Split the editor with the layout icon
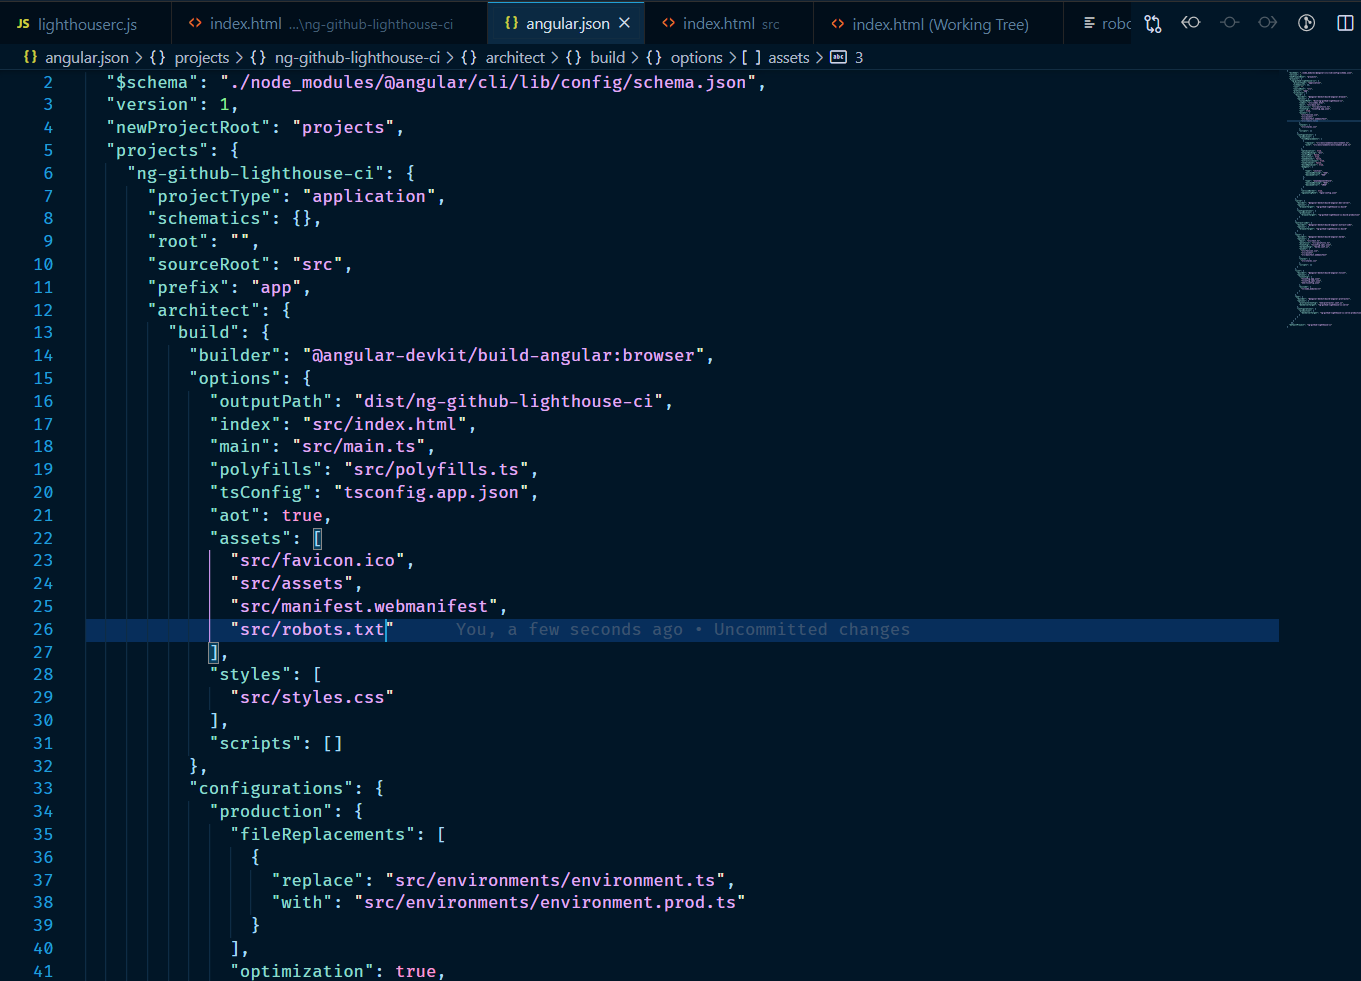Viewport: 1361px width, 981px height. [x=1345, y=23]
